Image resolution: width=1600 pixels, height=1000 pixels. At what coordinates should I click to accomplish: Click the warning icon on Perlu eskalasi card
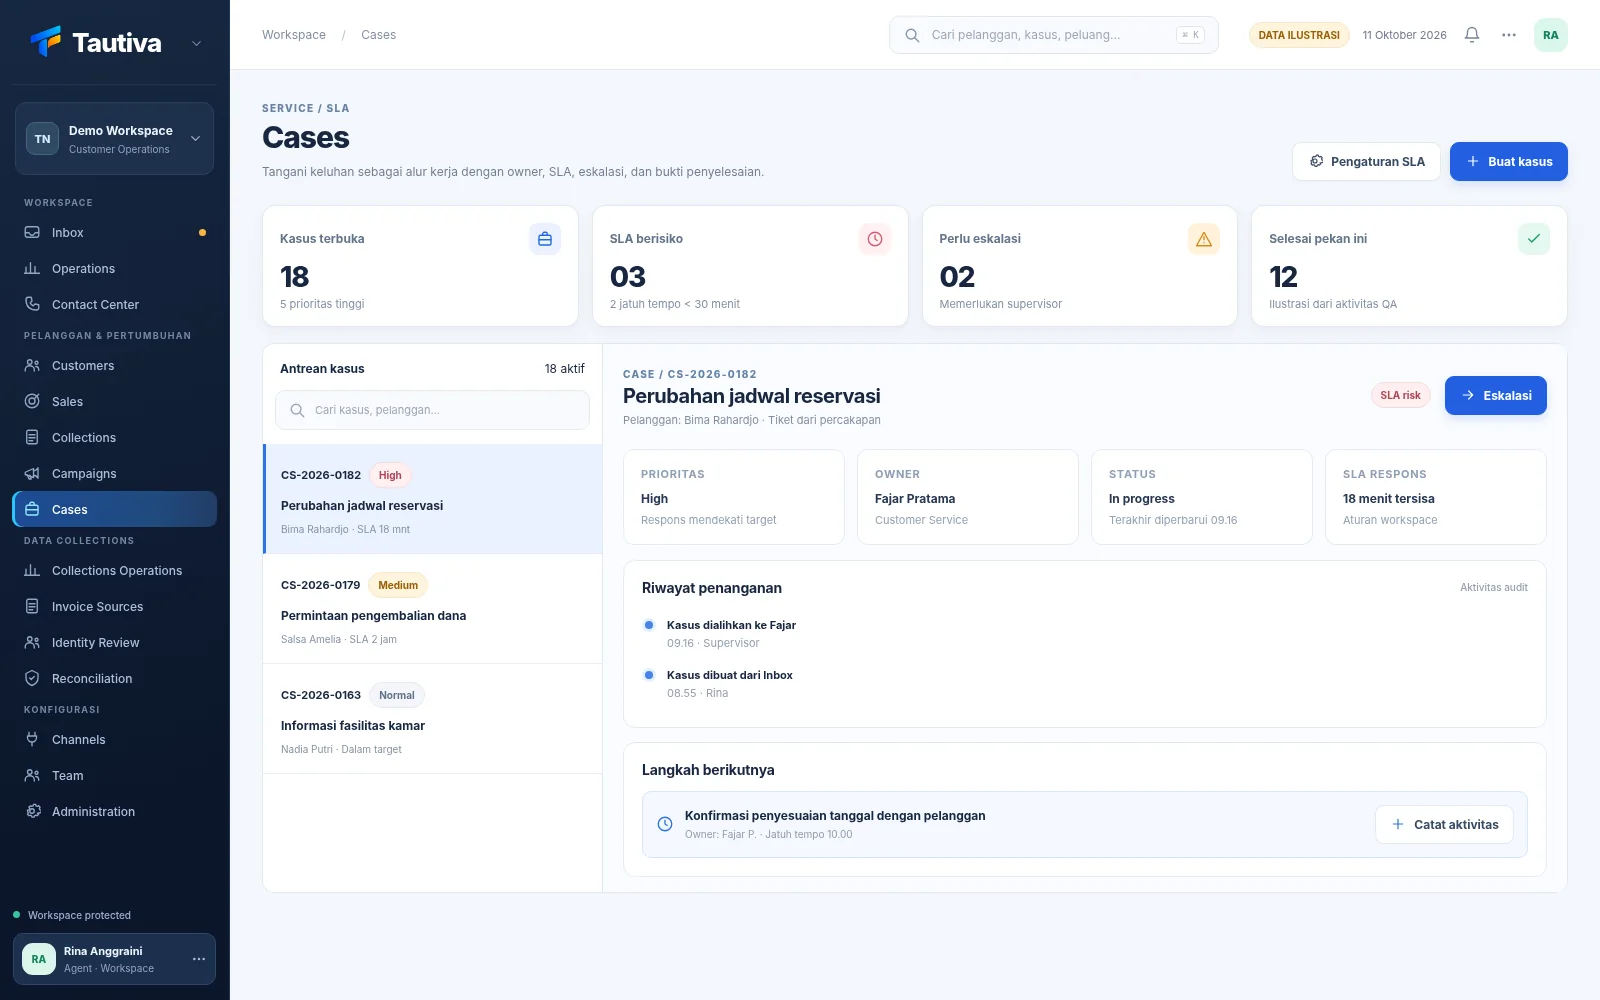1204,239
